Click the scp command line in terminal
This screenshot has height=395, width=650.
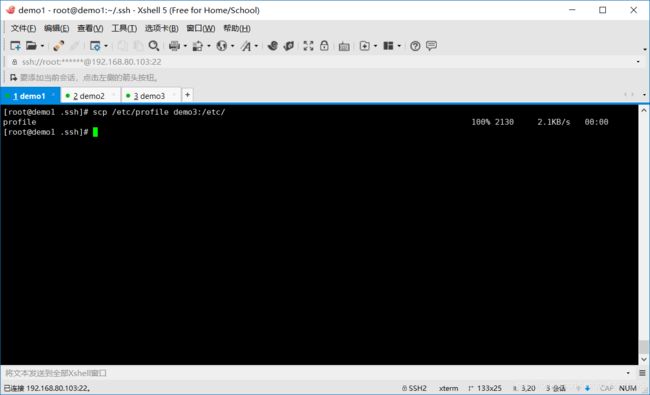point(114,112)
